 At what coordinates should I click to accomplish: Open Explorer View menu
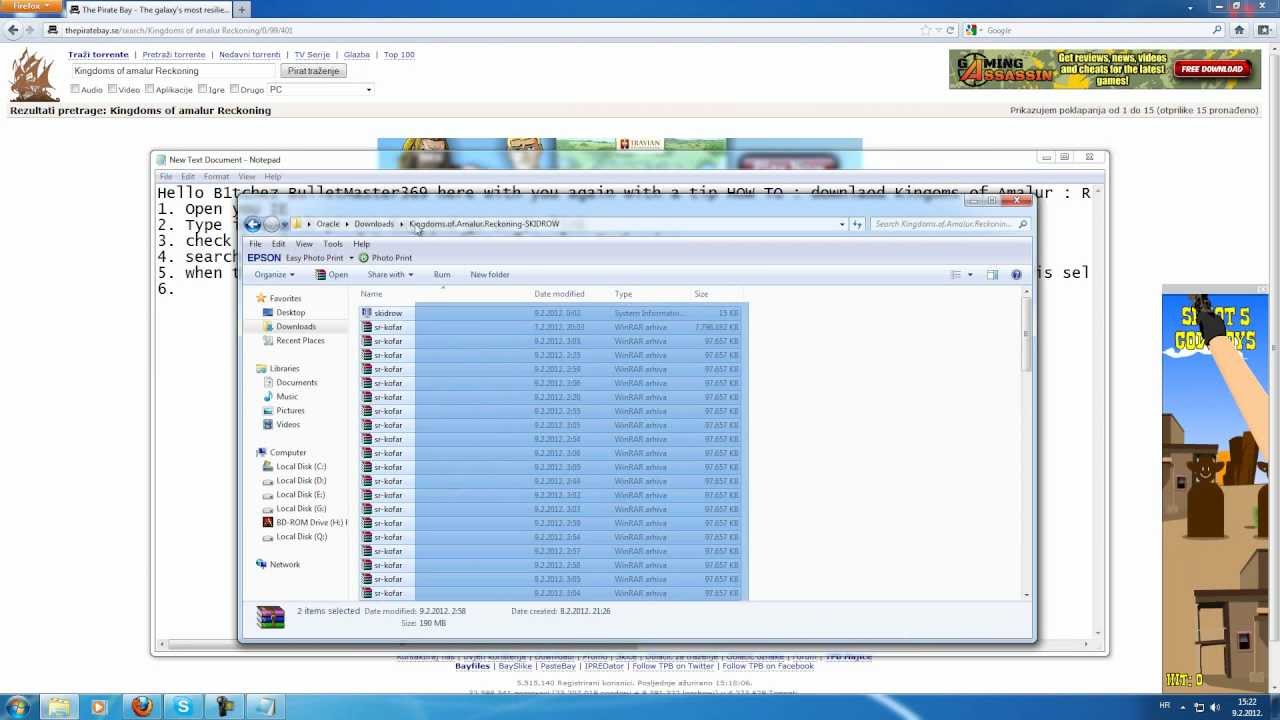click(x=304, y=244)
